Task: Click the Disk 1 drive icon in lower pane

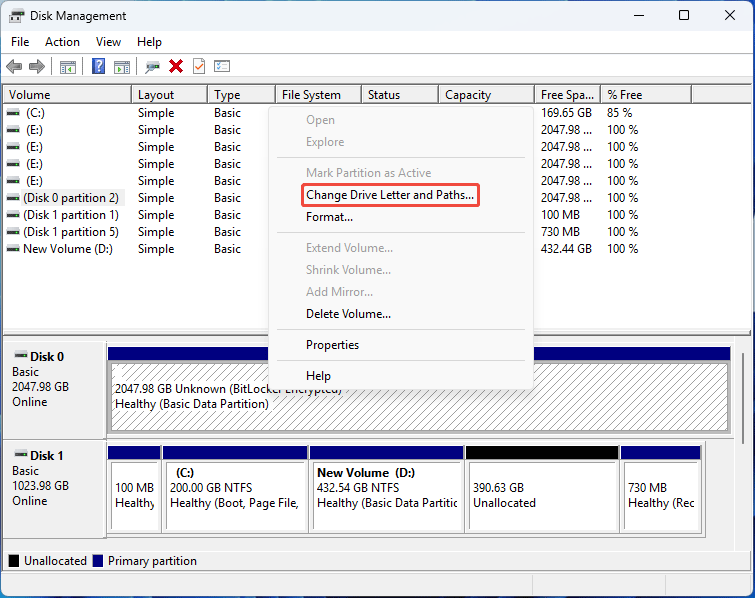Action: click(21, 454)
